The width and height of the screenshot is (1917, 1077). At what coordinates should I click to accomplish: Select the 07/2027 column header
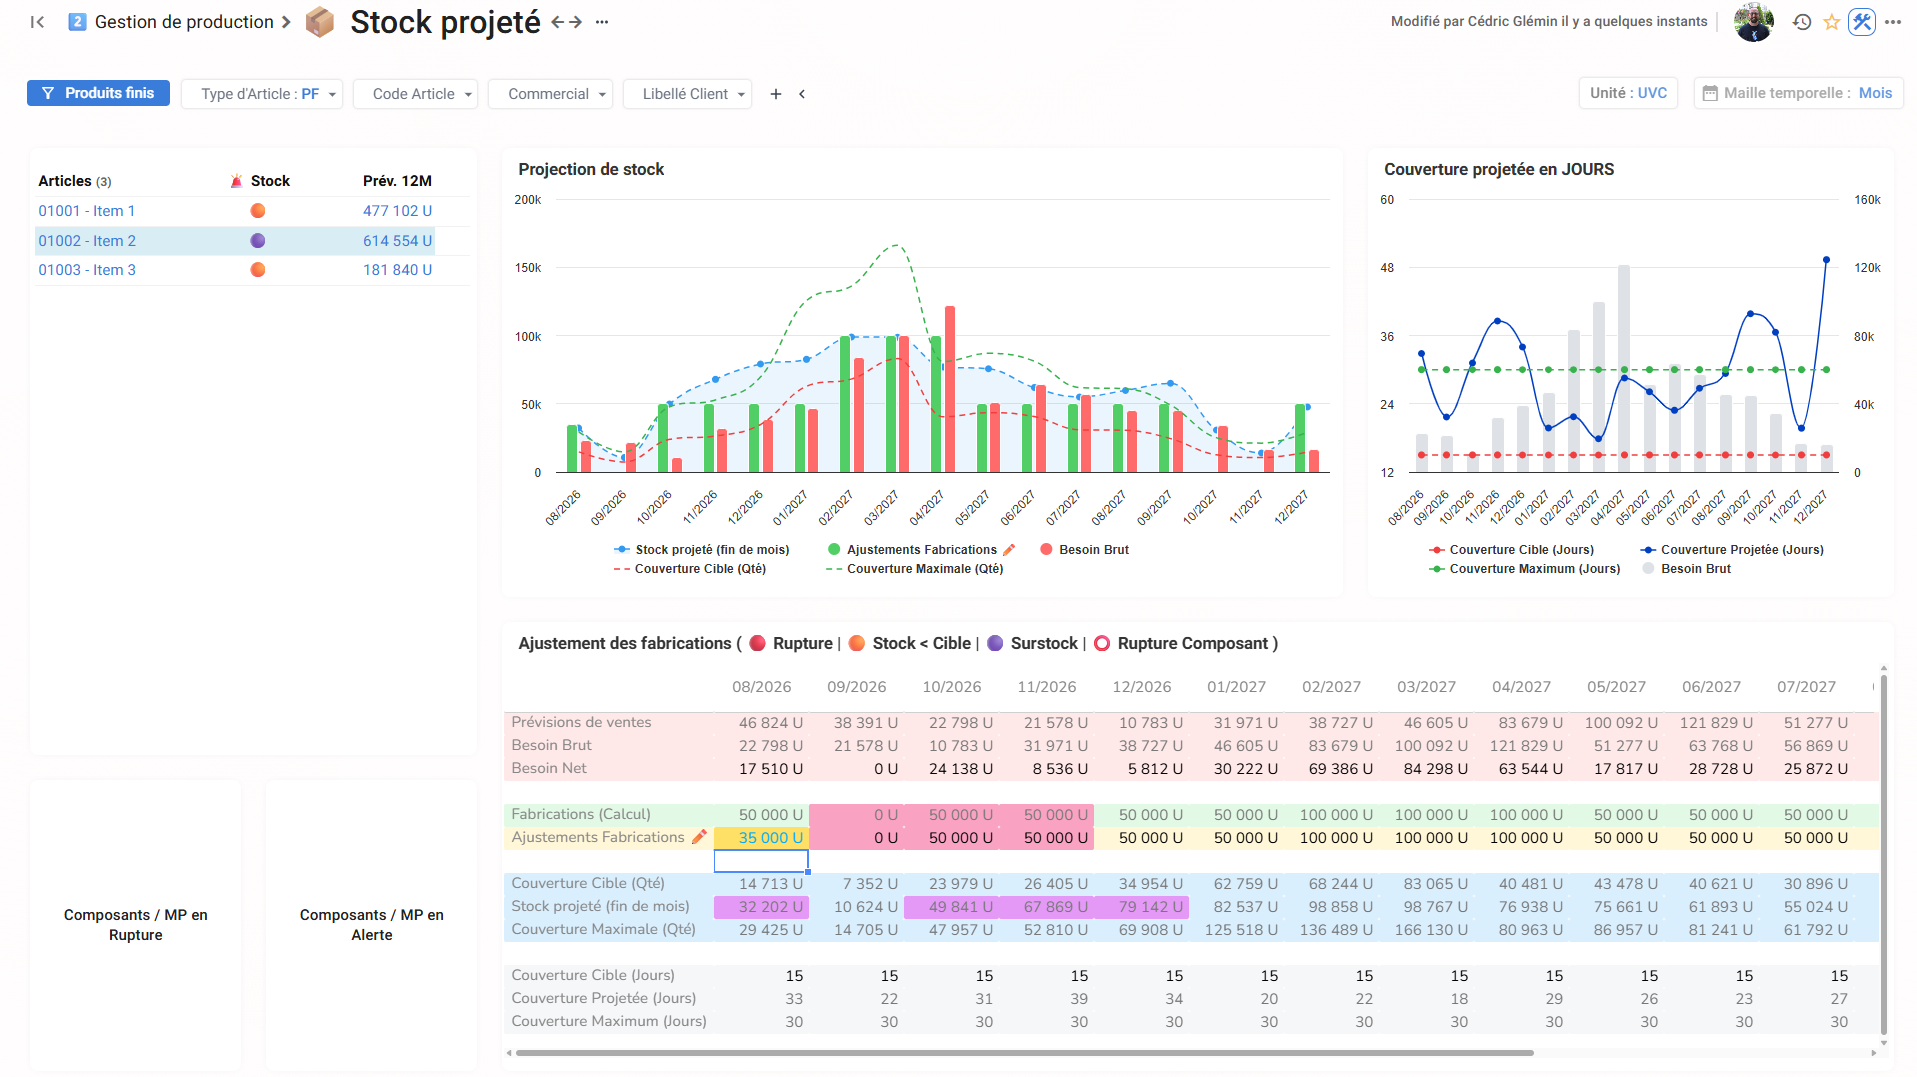pos(1807,687)
